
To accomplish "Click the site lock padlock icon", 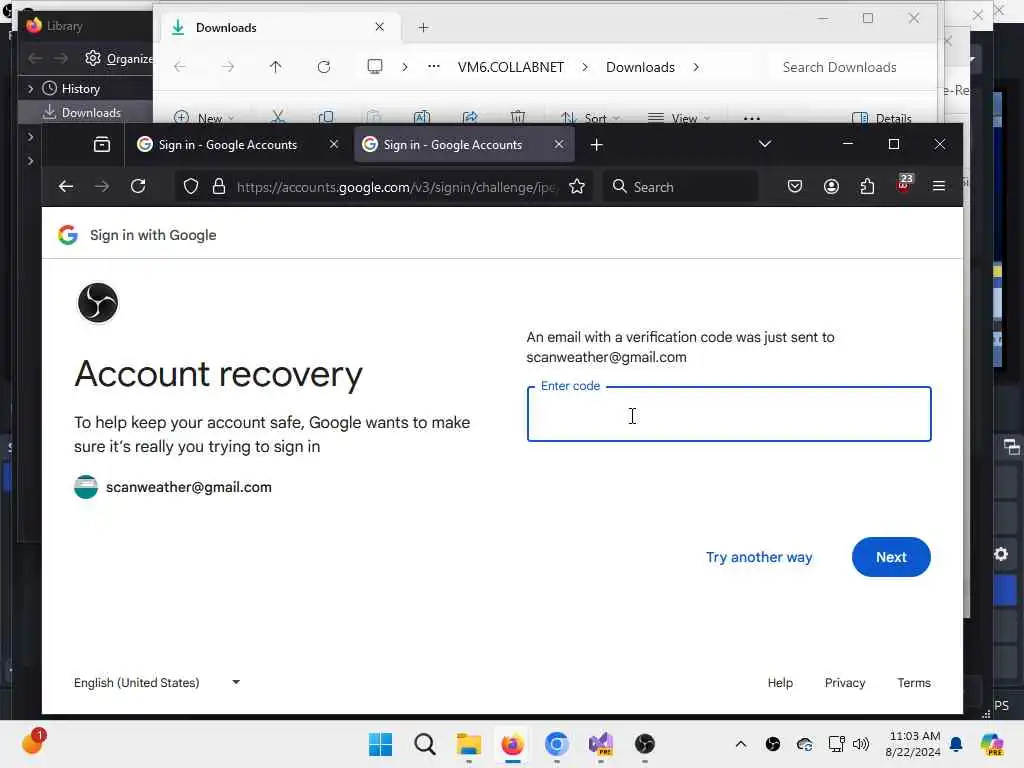I will (x=219, y=187).
